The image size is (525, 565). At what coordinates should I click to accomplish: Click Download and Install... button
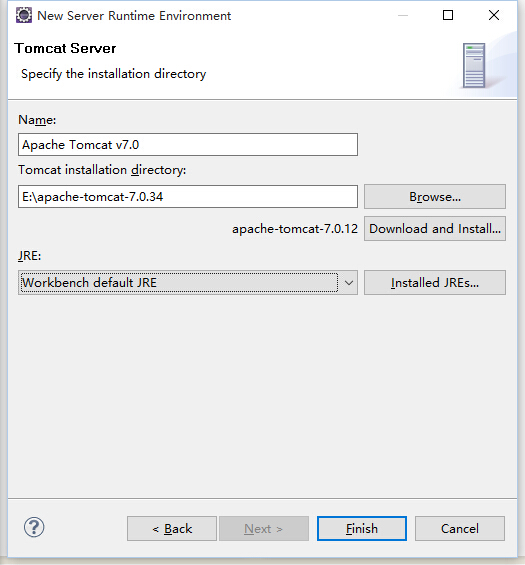coord(435,229)
